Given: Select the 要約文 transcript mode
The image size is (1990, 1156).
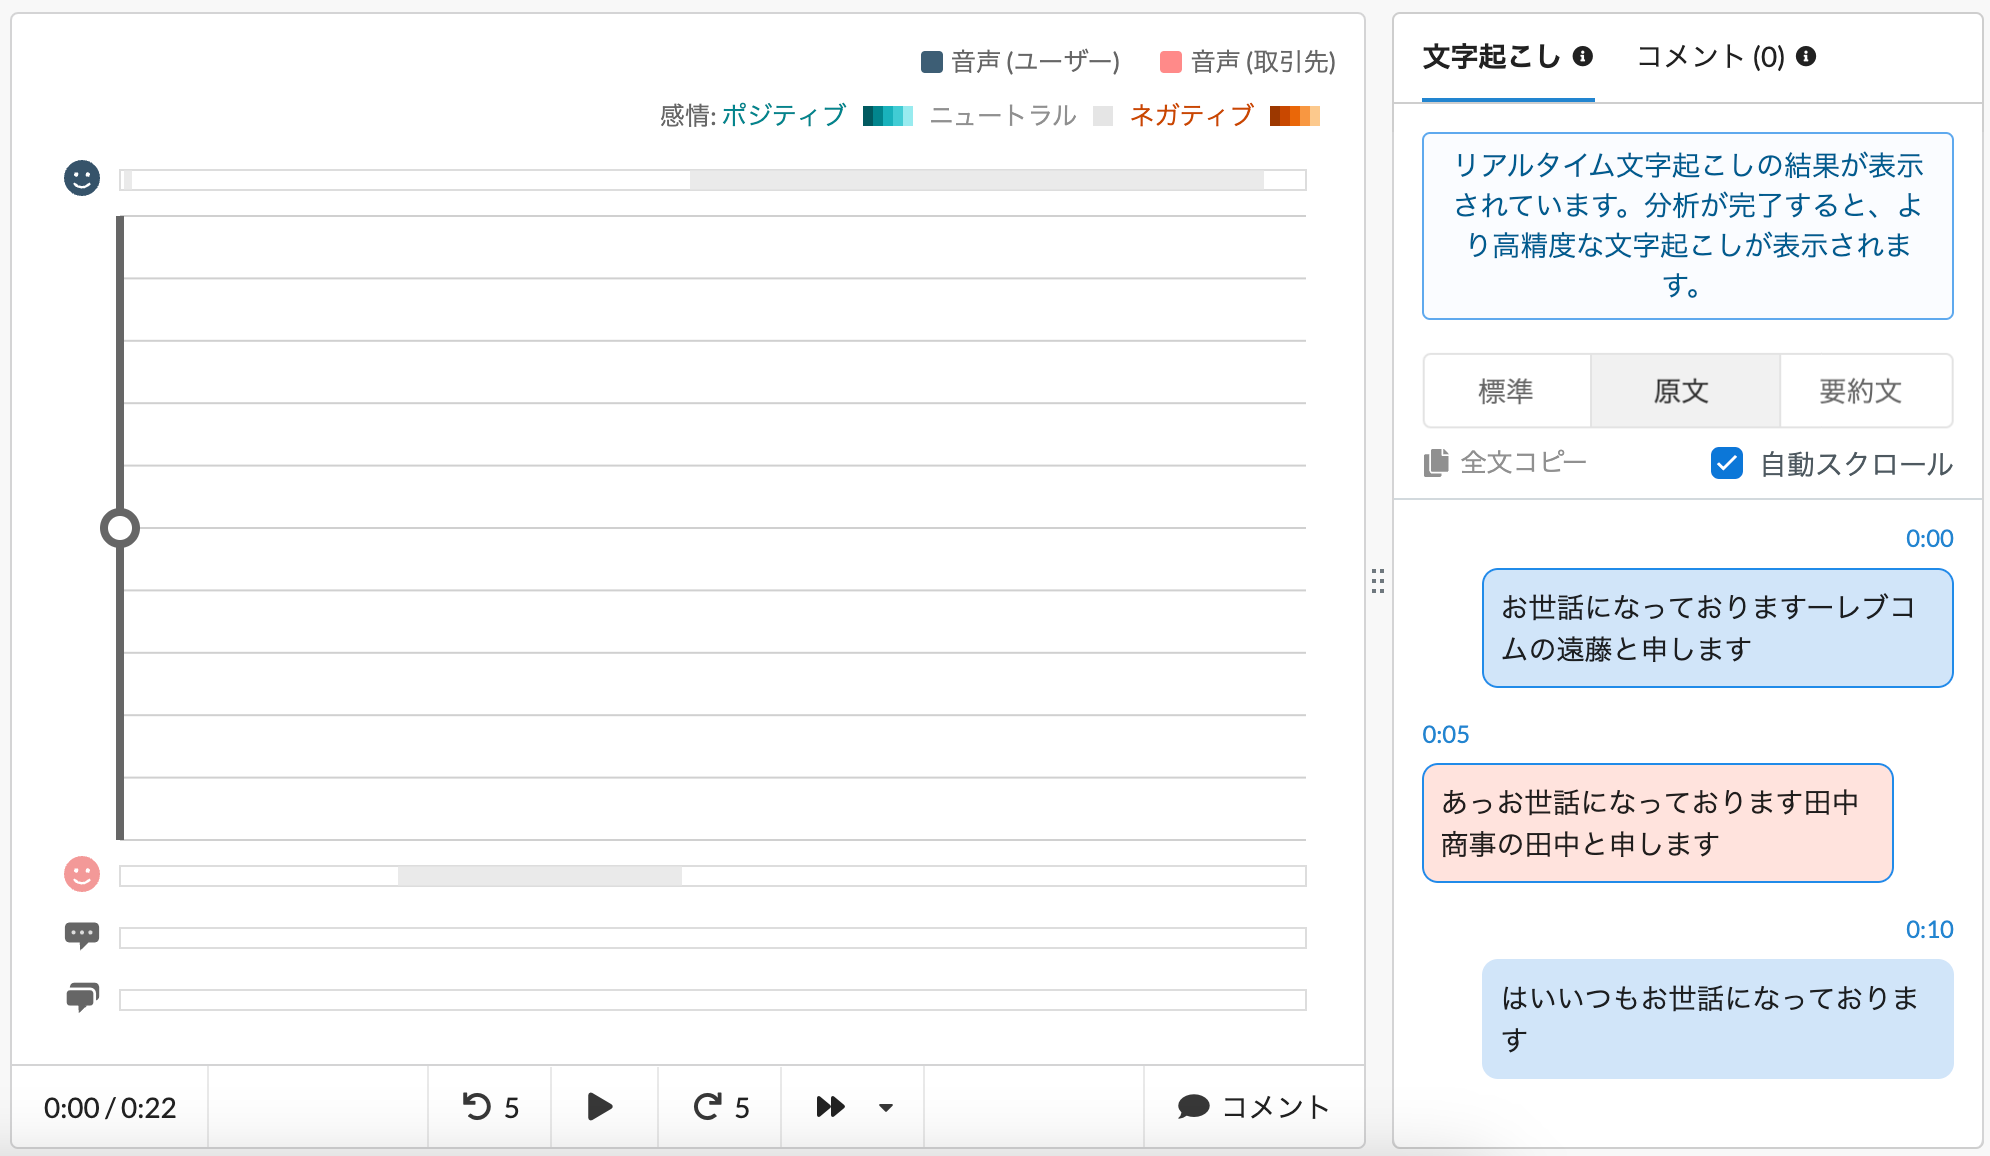Looking at the screenshot, I should (x=1865, y=391).
